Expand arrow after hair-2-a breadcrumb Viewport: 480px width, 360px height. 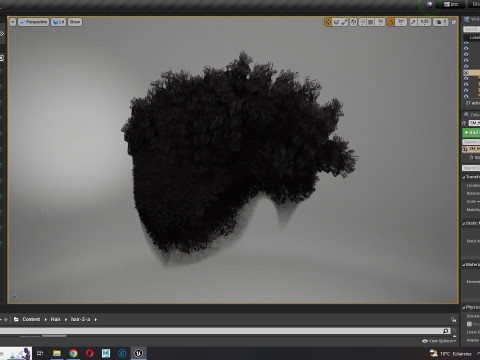pyautogui.click(x=96, y=319)
